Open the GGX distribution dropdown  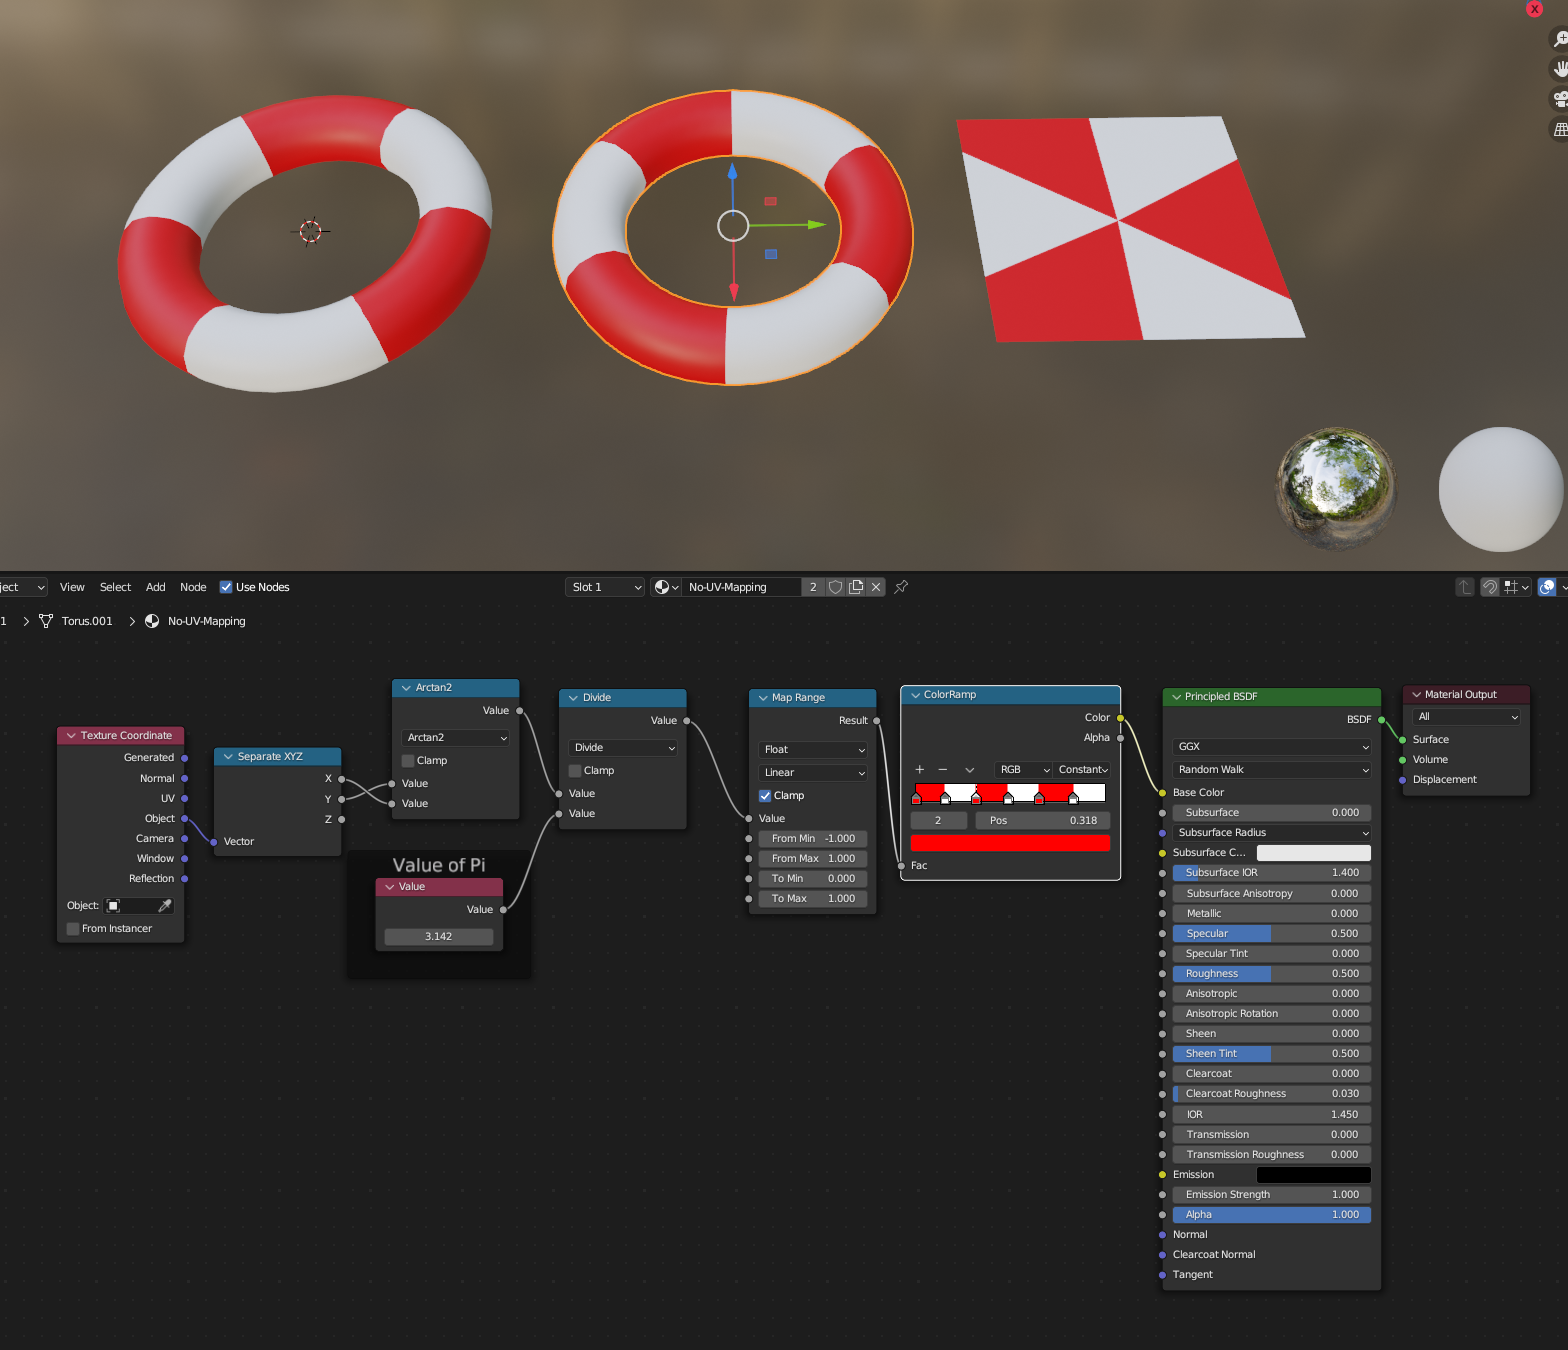1272,747
